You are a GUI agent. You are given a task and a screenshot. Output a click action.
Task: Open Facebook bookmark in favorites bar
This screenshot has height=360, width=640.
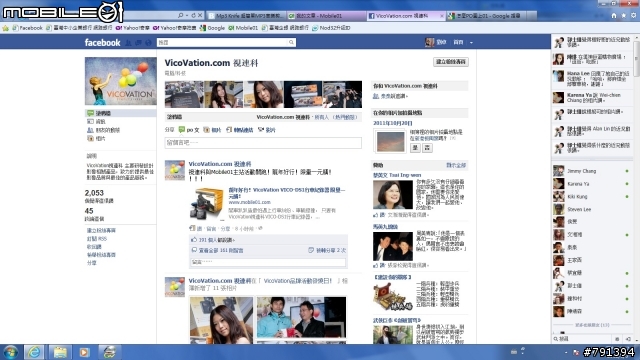coord(27,28)
